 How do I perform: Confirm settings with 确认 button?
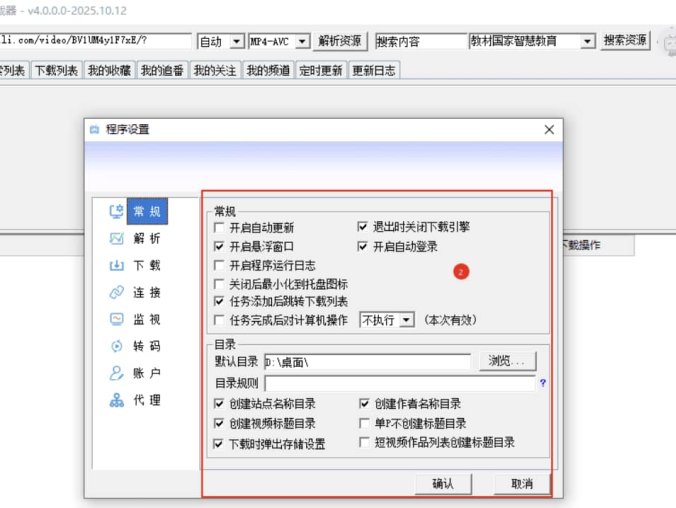(443, 484)
